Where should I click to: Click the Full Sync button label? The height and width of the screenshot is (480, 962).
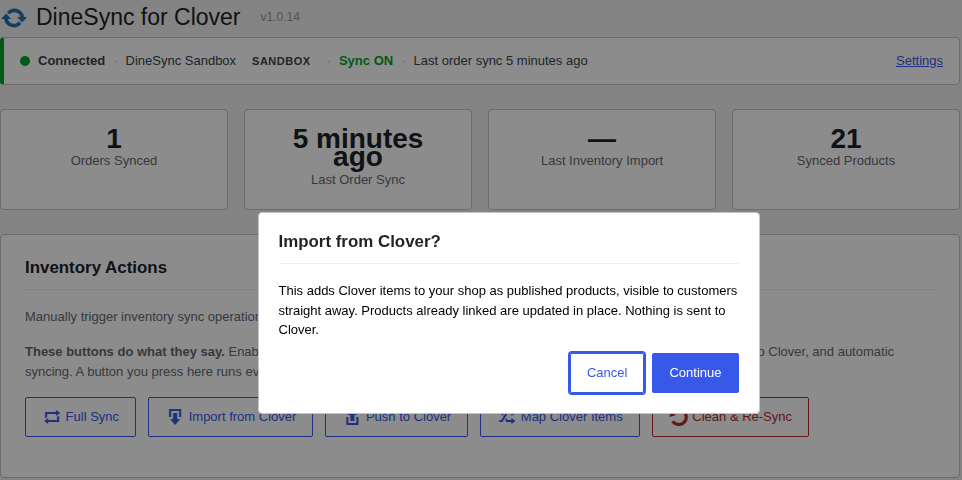point(92,417)
